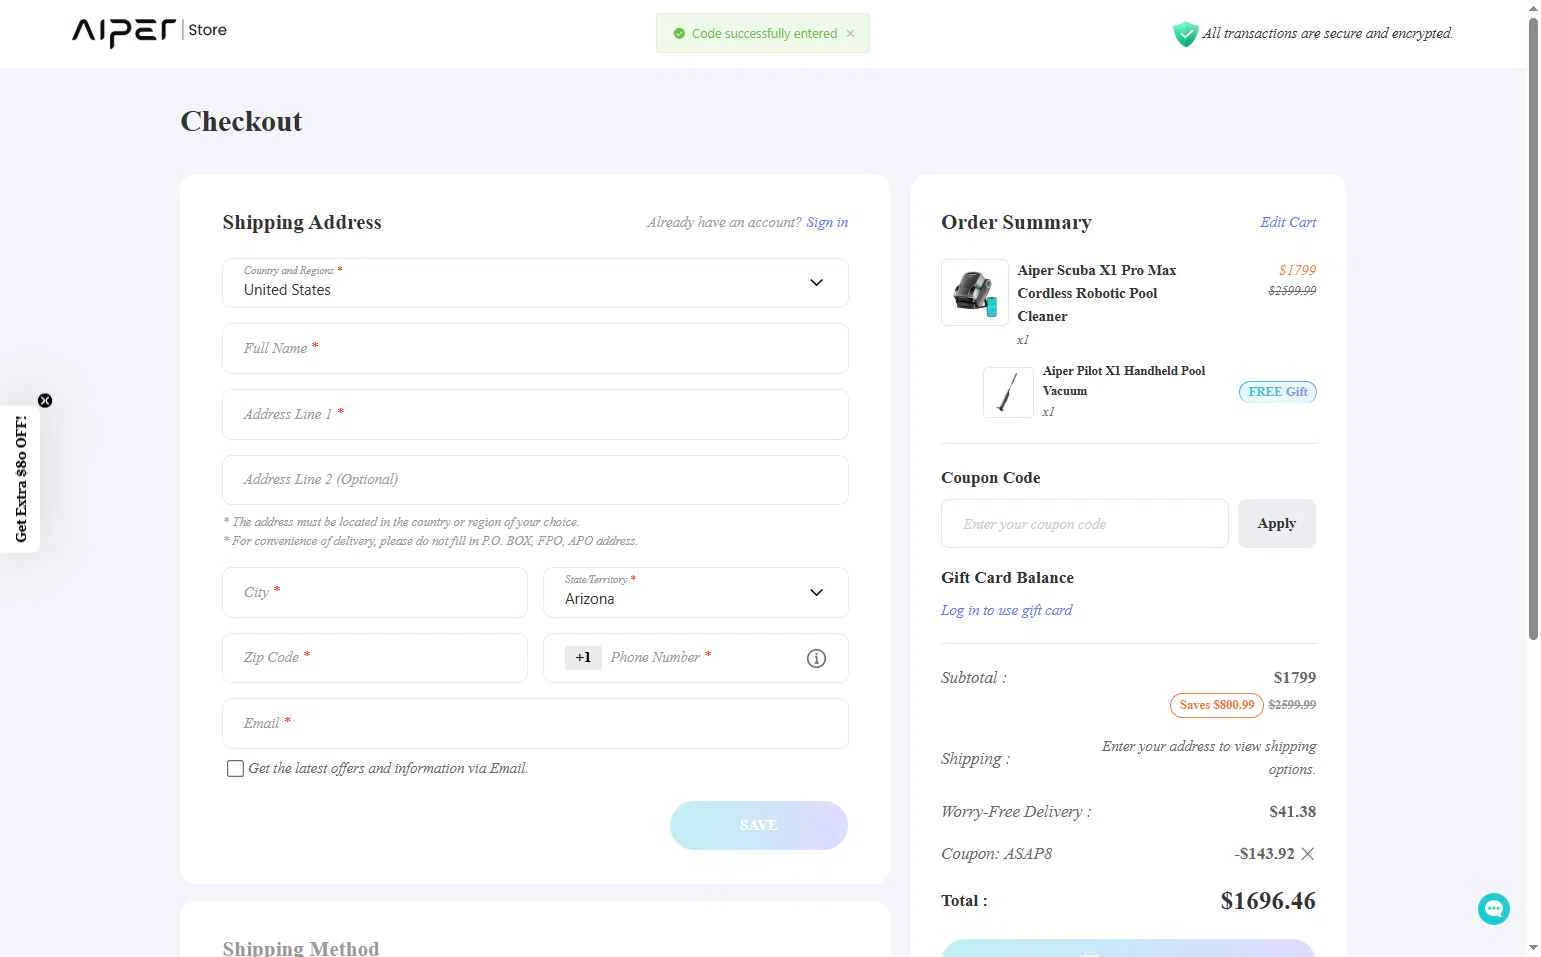Click the '$41.38' delivery fee value
This screenshot has height=957, width=1541.
(1292, 812)
